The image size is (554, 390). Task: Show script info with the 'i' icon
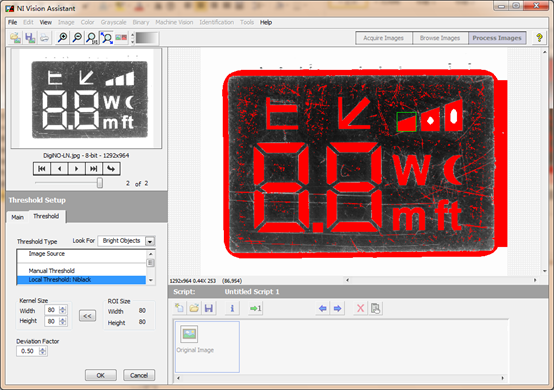pyautogui.click(x=232, y=308)
